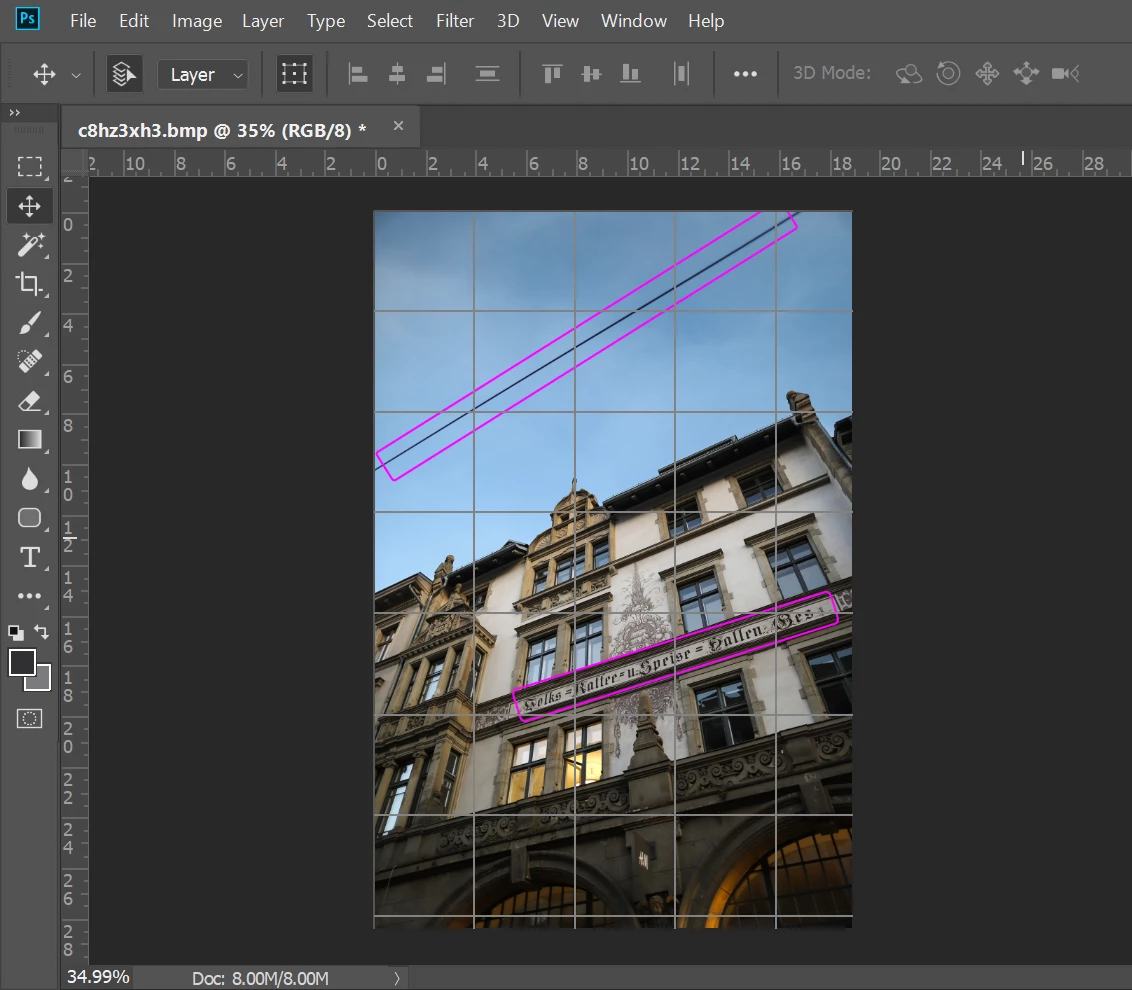The image size is (1132, 990).
Task: Open the 3D menu
Action: (508, 21)
